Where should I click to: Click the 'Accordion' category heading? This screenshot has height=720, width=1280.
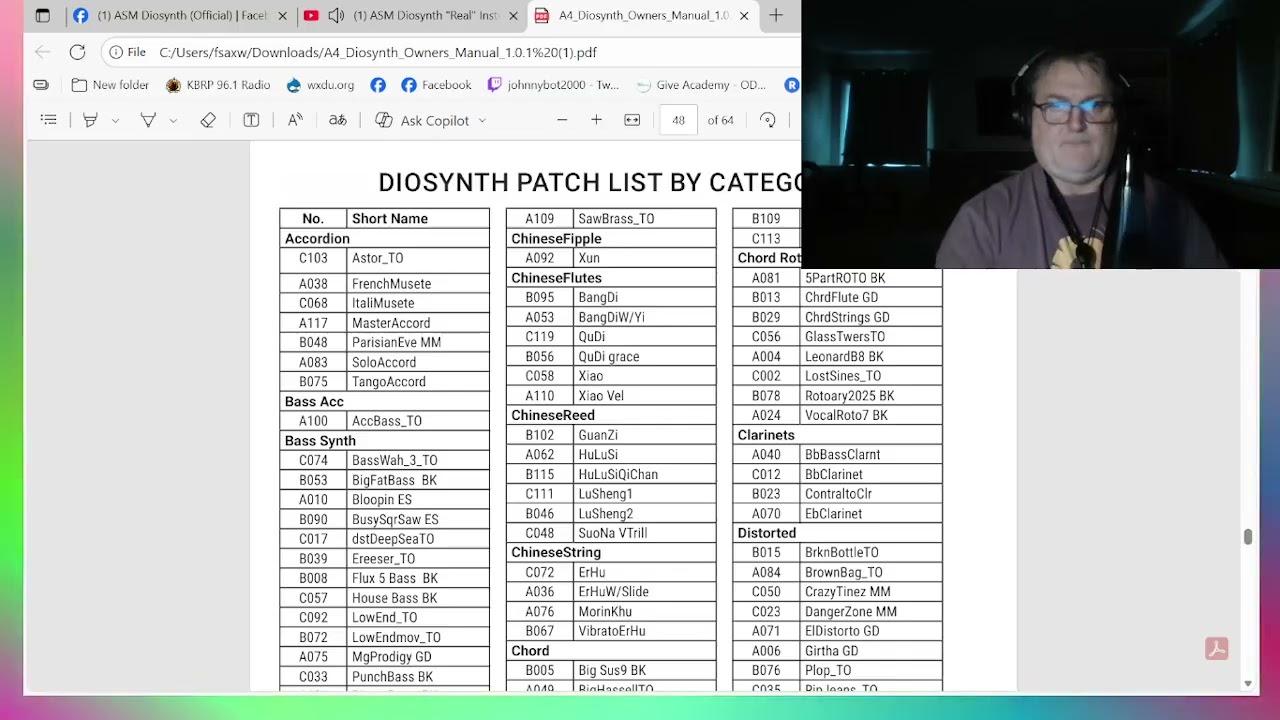tap(317, 239)
